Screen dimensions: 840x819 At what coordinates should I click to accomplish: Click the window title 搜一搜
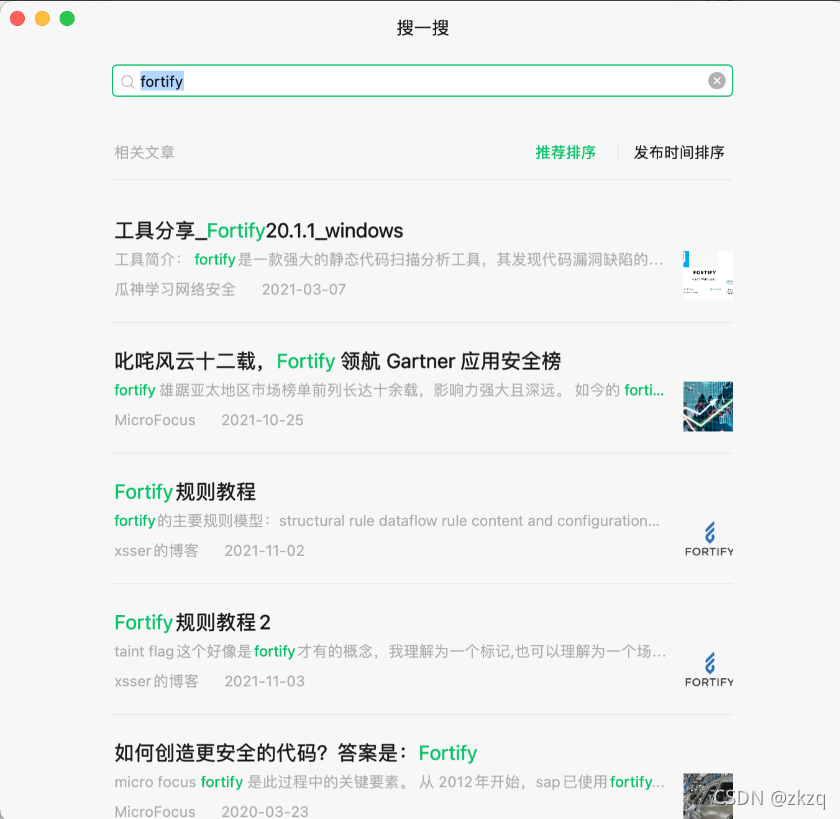pos(423,28)
